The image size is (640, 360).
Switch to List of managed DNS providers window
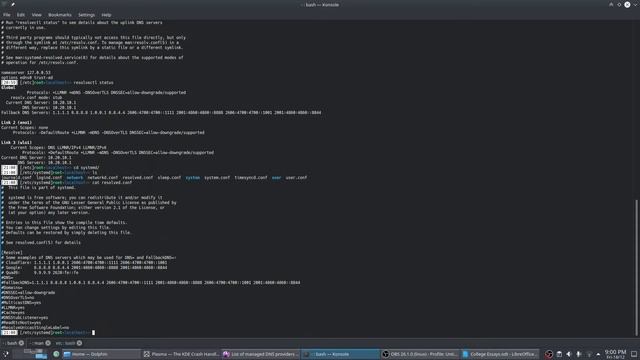pyautogui.click(x=261, y=354)
